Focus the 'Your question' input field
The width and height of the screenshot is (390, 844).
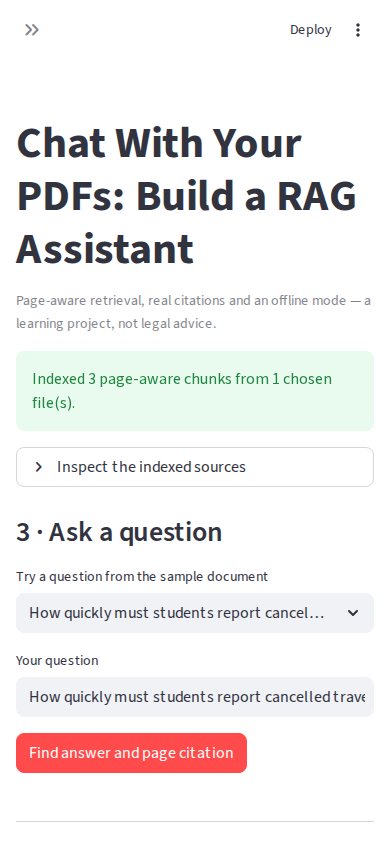pyautogui.click(x=195, y=697)
